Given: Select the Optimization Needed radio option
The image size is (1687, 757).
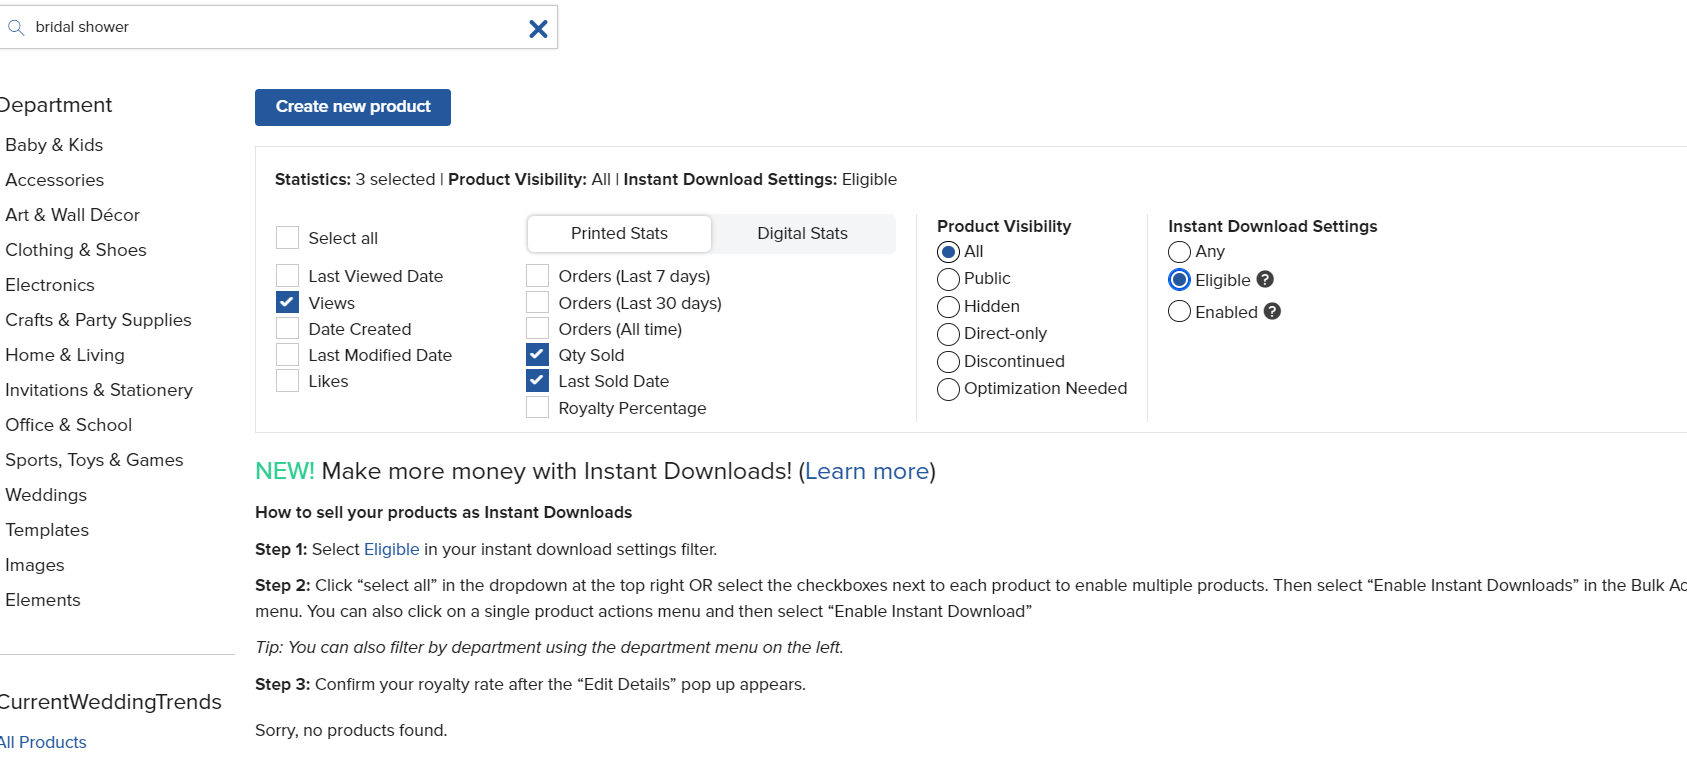Looking at the screenshot, I should click(x=948, y=389).
